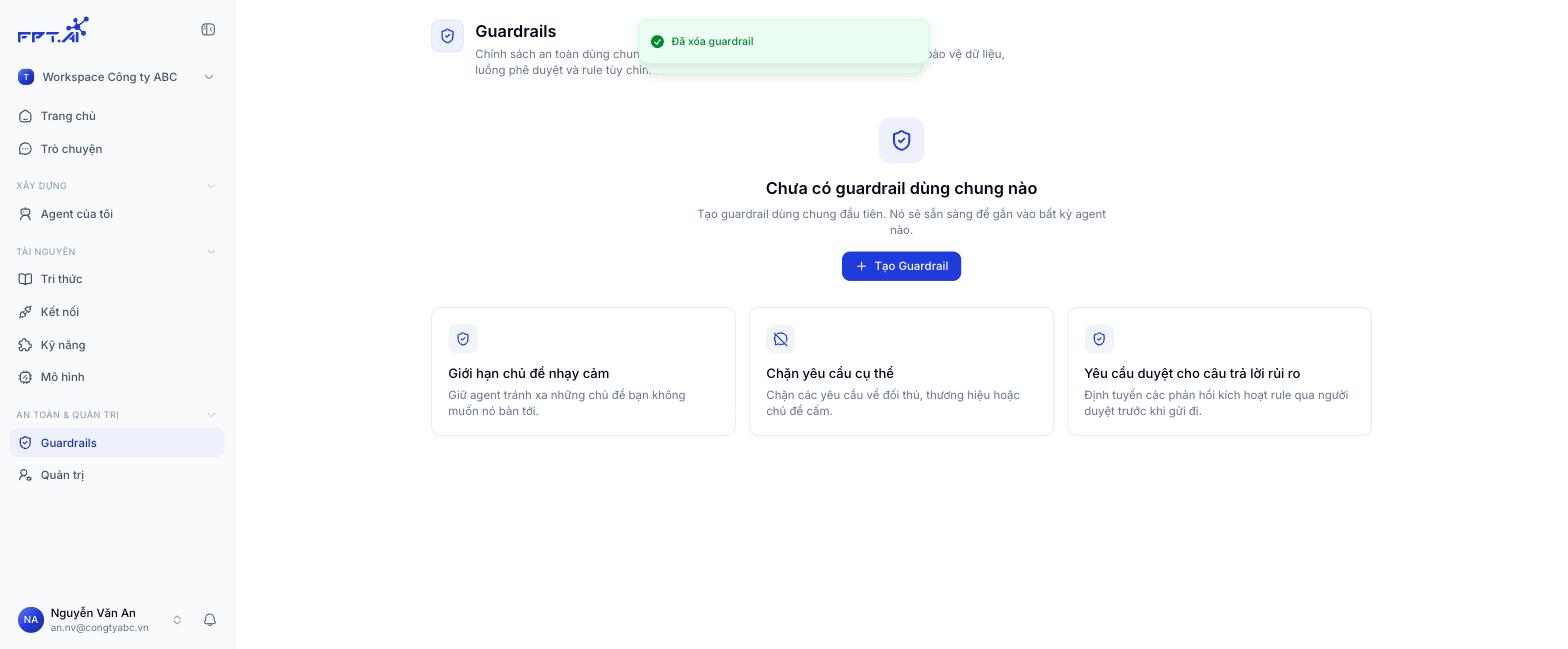The width and height of the screenshot is (1568, 649).
Task: Click the Nguyễn Văn An user name
Action: 93,613
